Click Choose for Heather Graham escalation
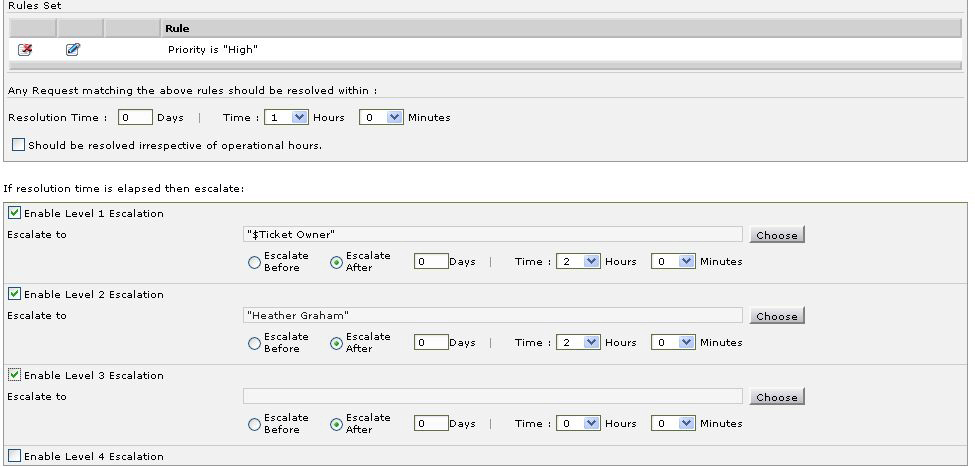Screen dimensions: 975x467 coord(776,316)
